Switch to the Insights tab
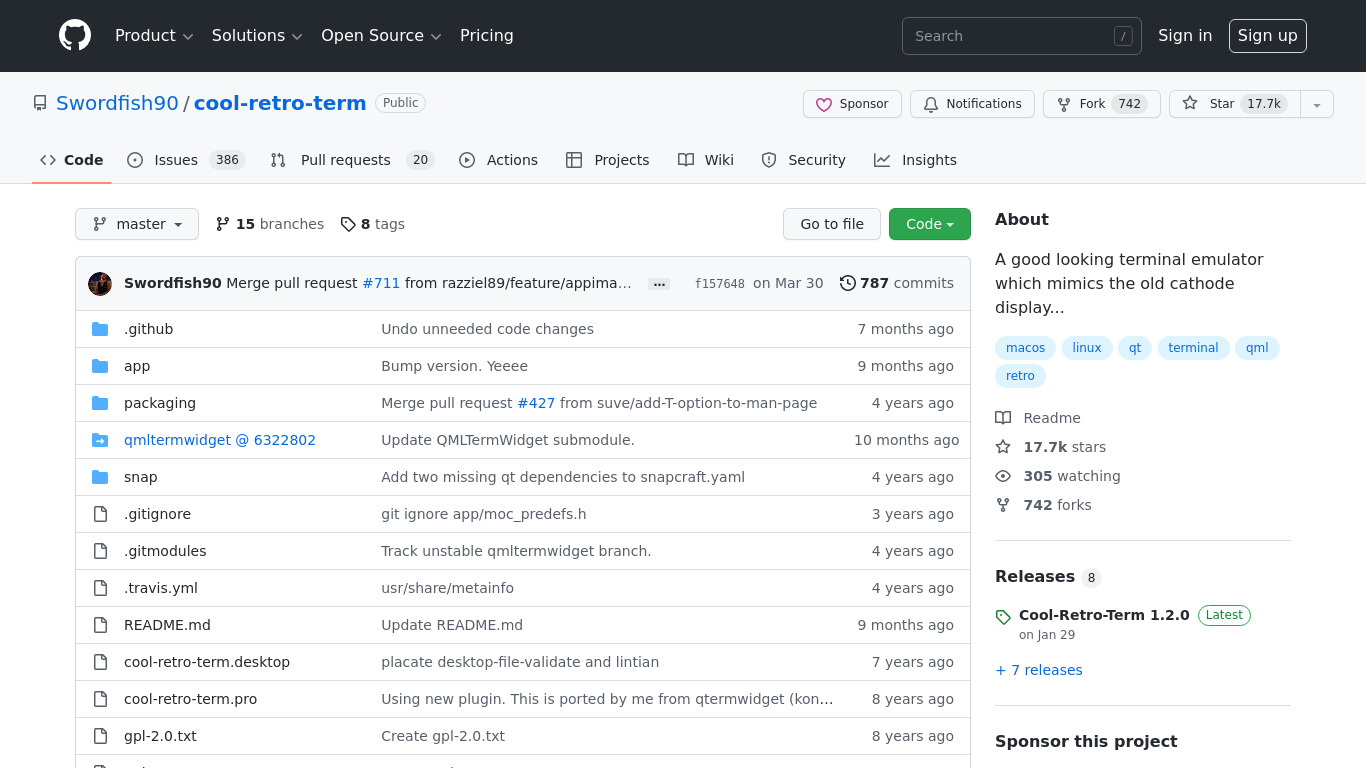1366x768 pixels. [915, 160]
